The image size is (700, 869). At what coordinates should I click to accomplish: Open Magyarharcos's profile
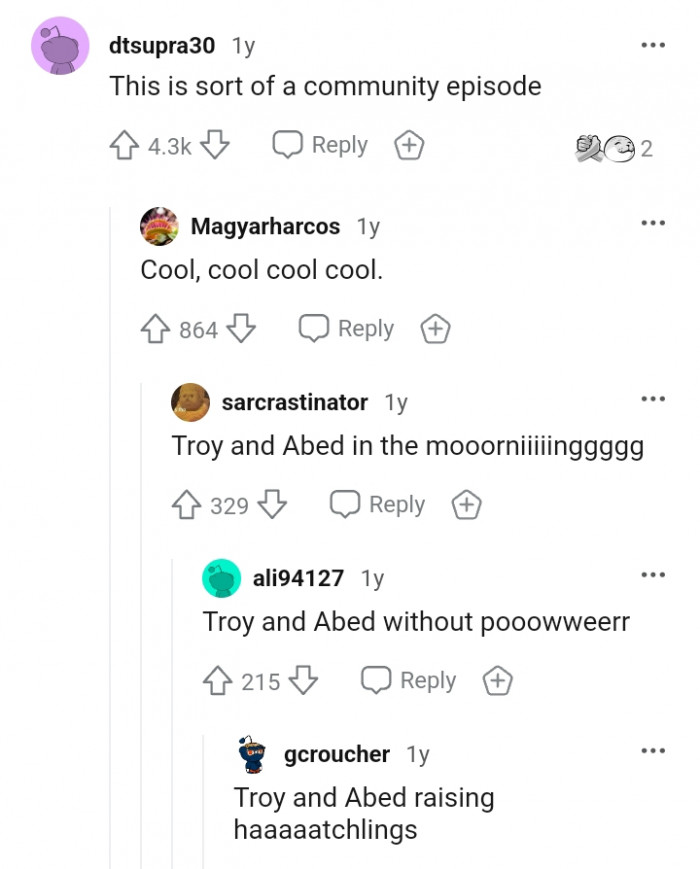point(263,226)
